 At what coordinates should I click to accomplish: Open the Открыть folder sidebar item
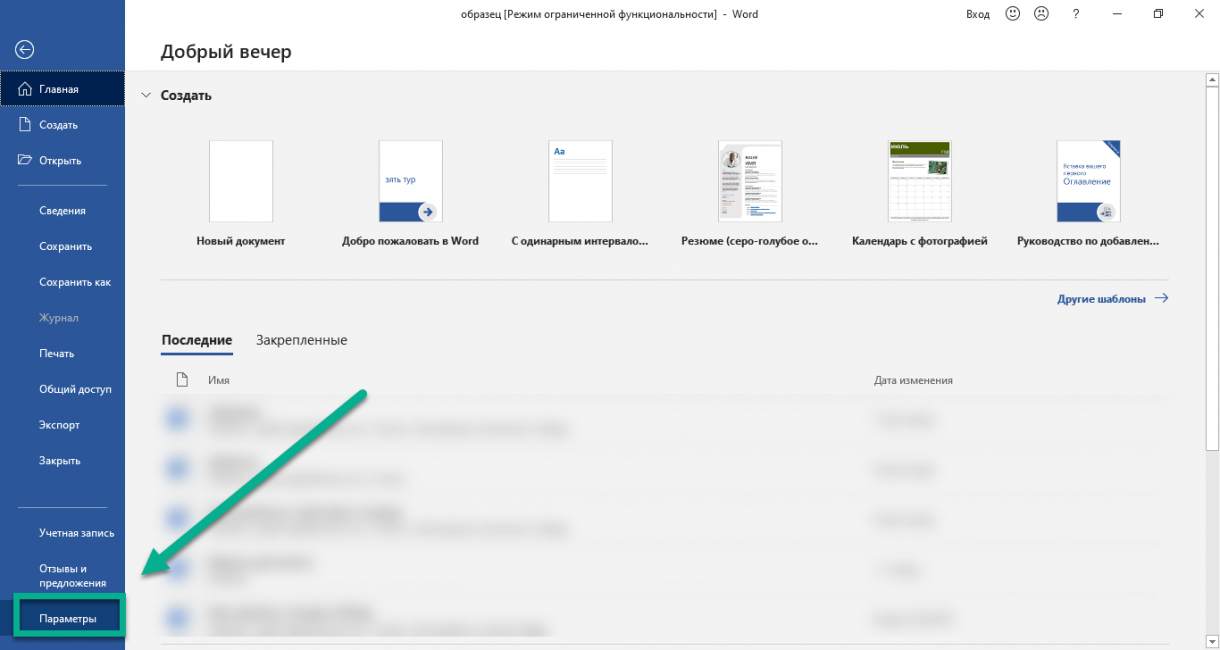coord(60,160)
